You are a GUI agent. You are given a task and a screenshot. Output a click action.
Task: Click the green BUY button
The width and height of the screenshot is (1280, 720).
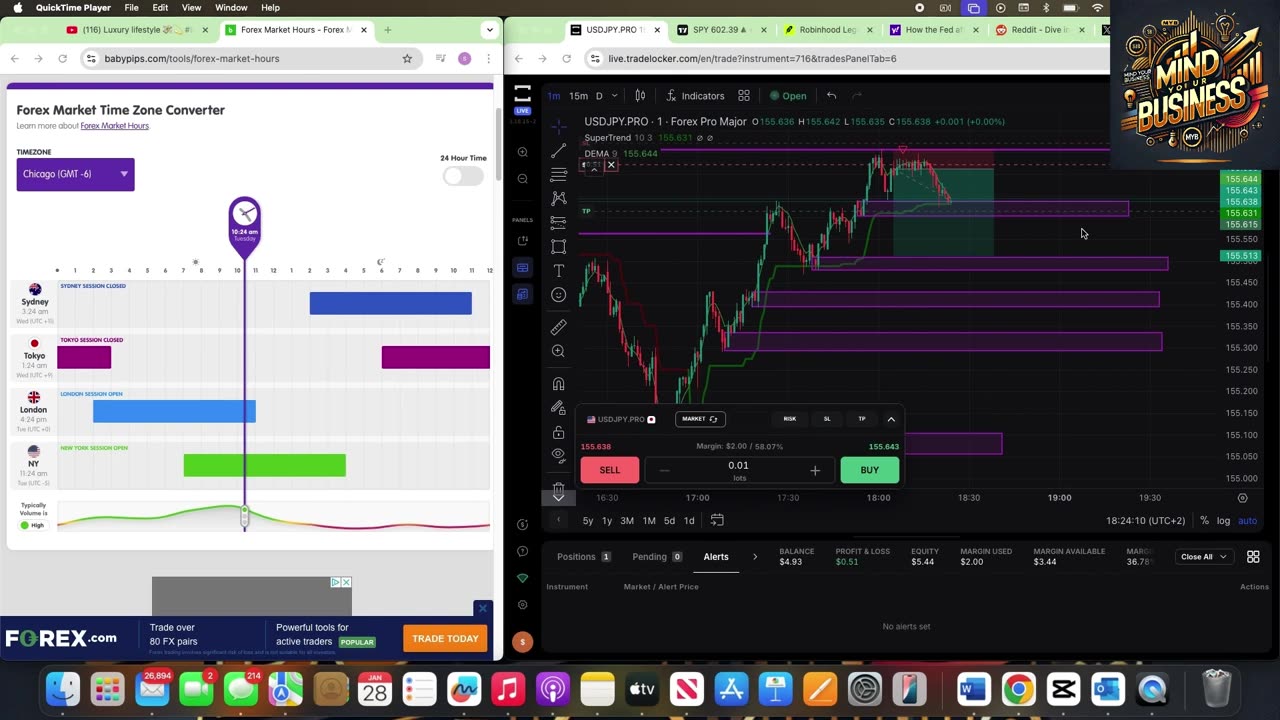click(870, 470)
